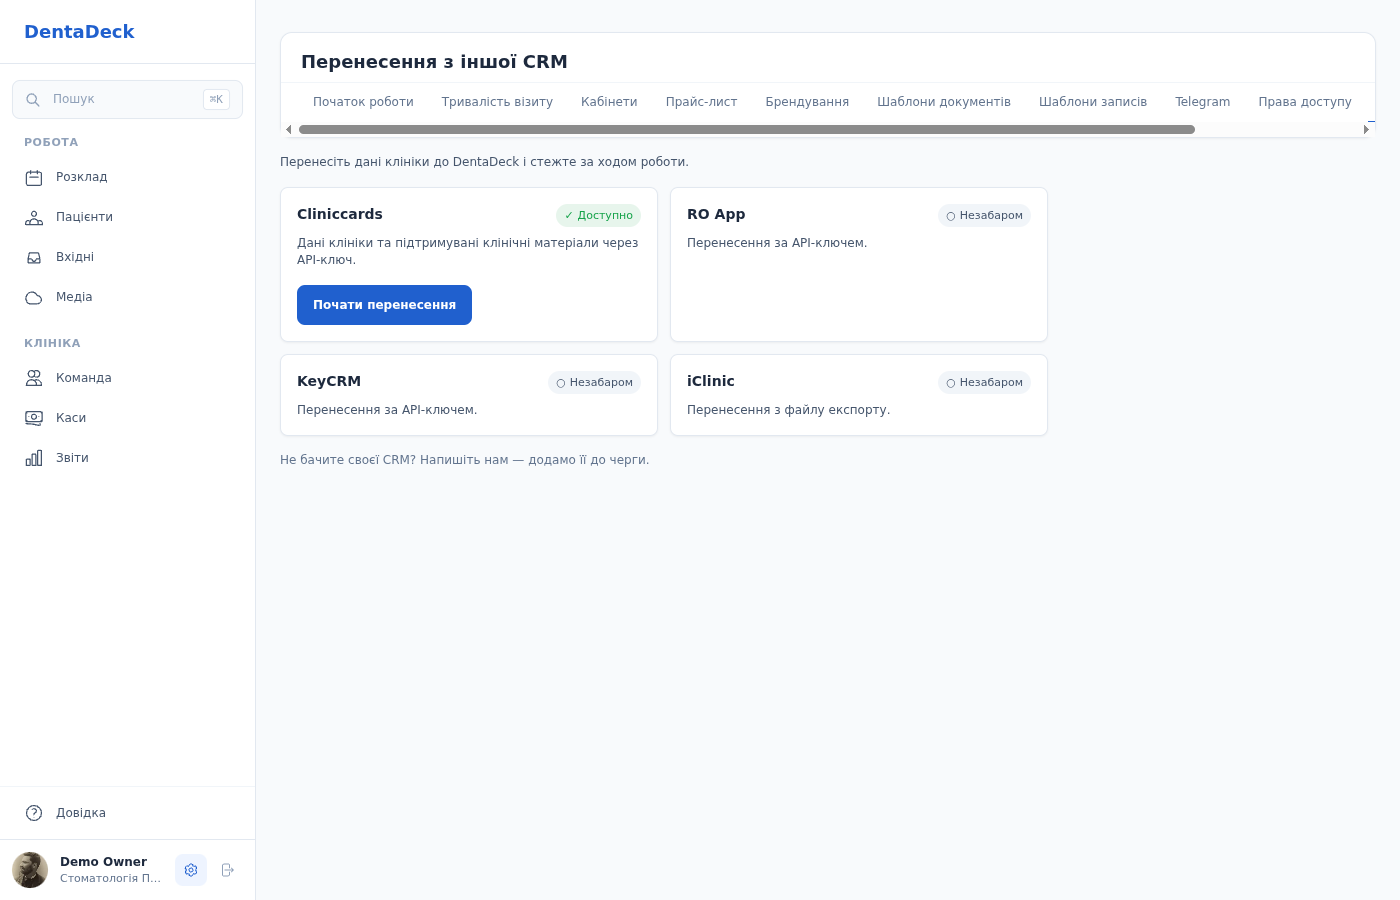Go to Пацієнти in the sidebar

pyautogui.click(x=127, y=217)
